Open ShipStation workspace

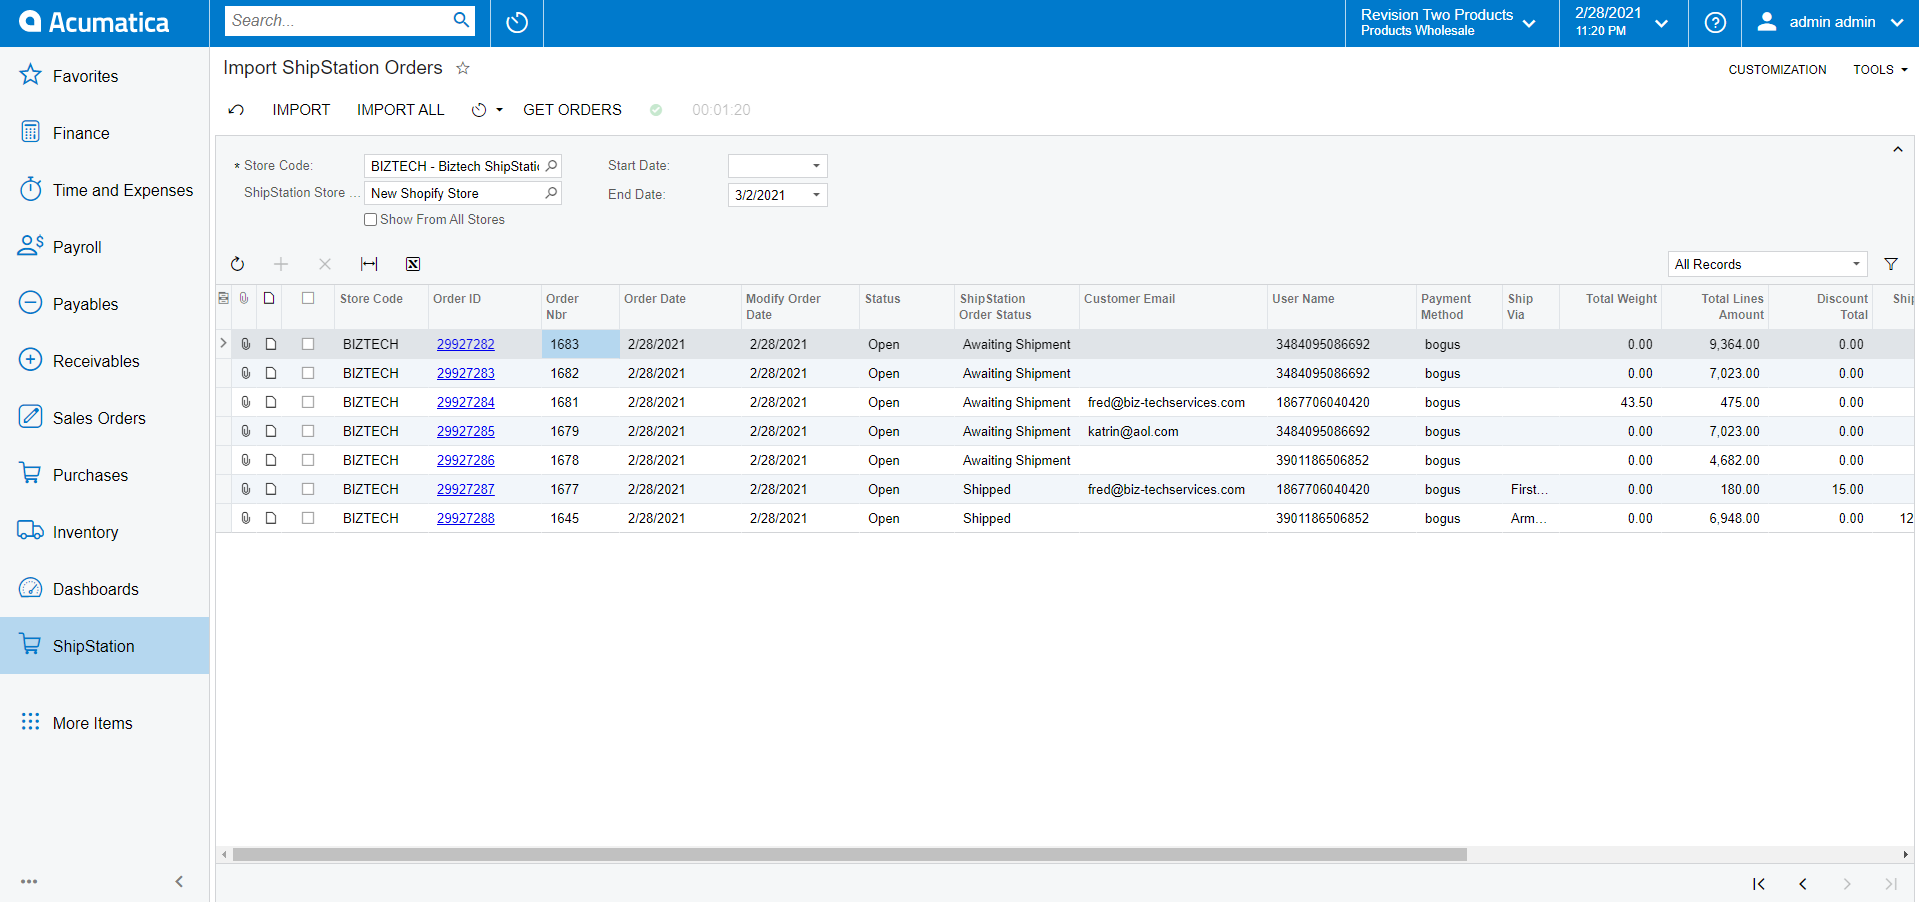104,646
